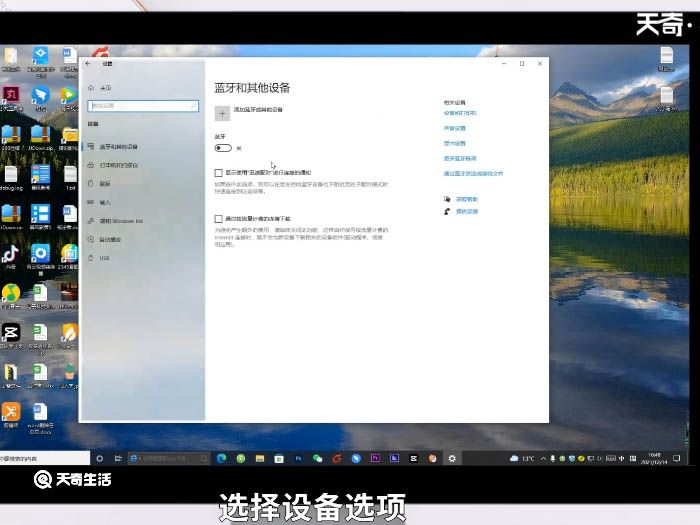
Task: Open the CapCut icon on the taskbar
Action: point(413,458)
